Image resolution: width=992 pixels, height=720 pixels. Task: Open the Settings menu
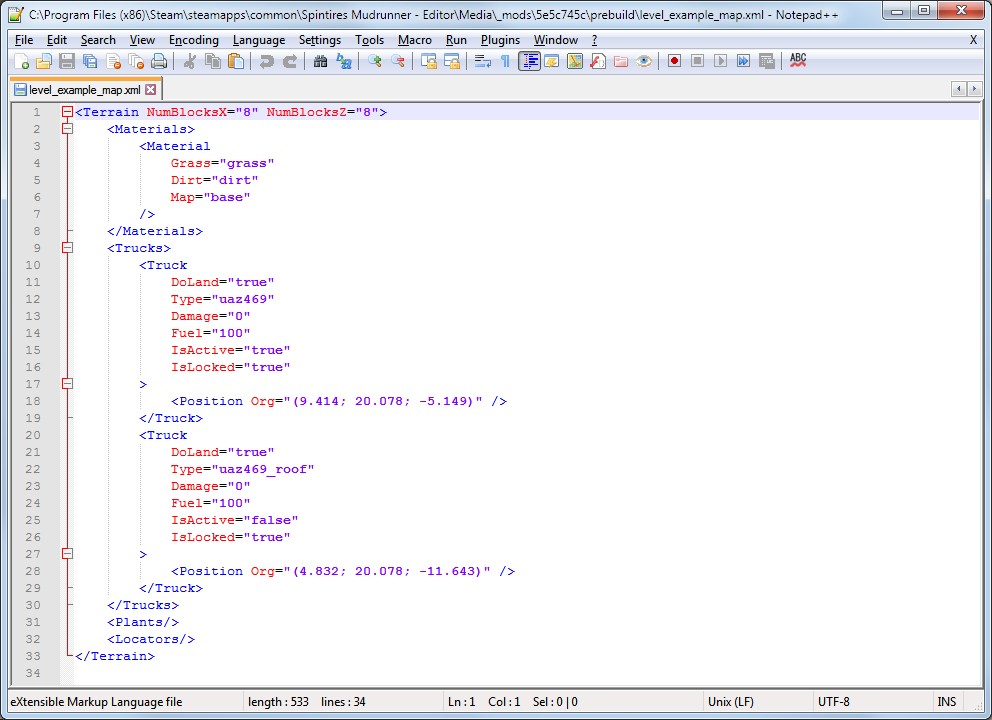coord(320,40)
